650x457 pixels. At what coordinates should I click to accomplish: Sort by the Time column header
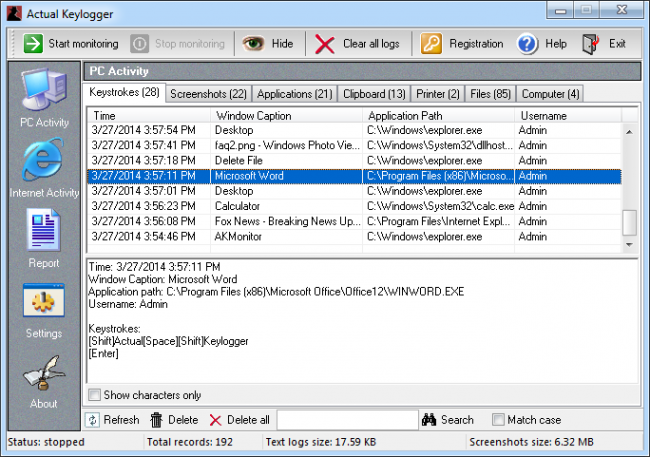click(x=148, y=116)
